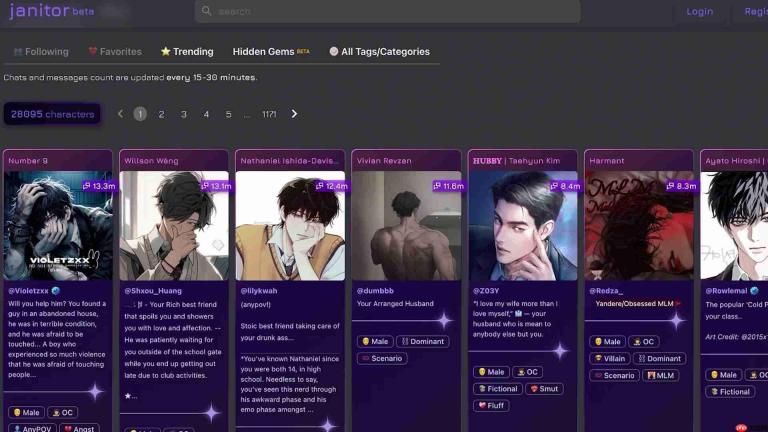The width and height of the screenshot is (768, 432).
Task: Click the search magnifier icon
Action: click(206, 11)
